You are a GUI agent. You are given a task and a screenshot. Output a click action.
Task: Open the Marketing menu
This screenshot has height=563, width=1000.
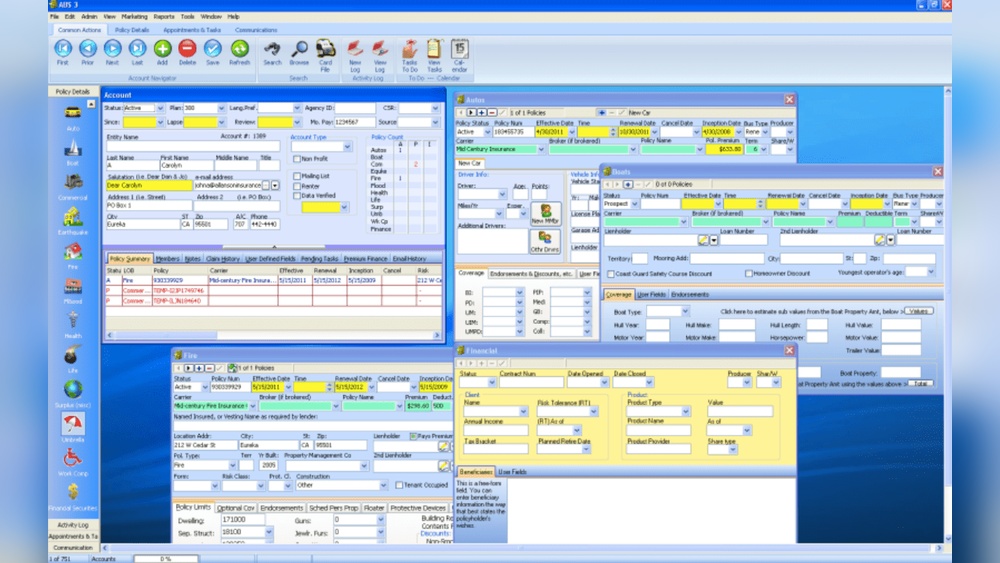pos(134,17)
